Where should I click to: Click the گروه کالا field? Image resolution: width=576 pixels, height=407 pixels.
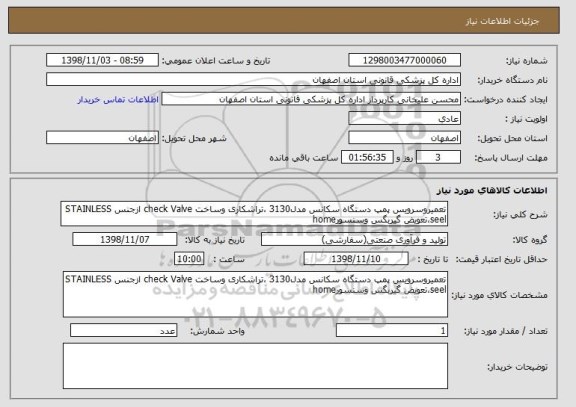354,239
